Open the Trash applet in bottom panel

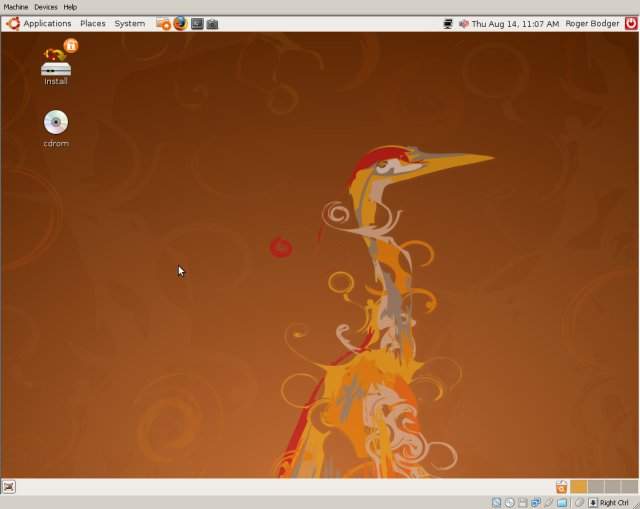tap(561, 487)
